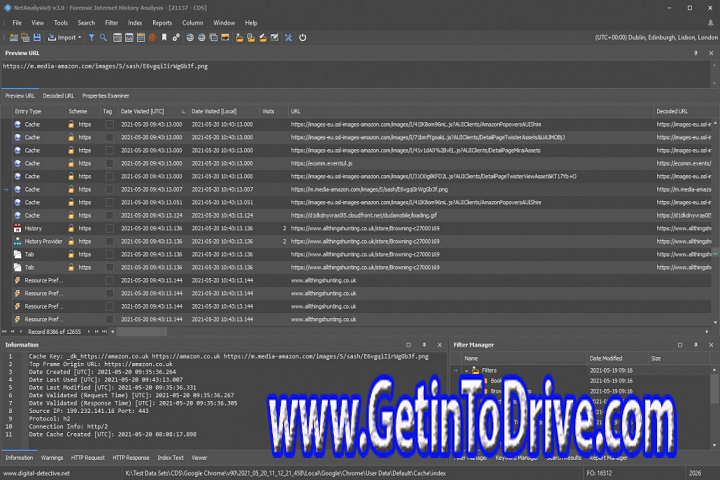Screen dimensions: 720x480
Task: Click the www.digital-detective.net status bar link
Action: tap(36, 473)
